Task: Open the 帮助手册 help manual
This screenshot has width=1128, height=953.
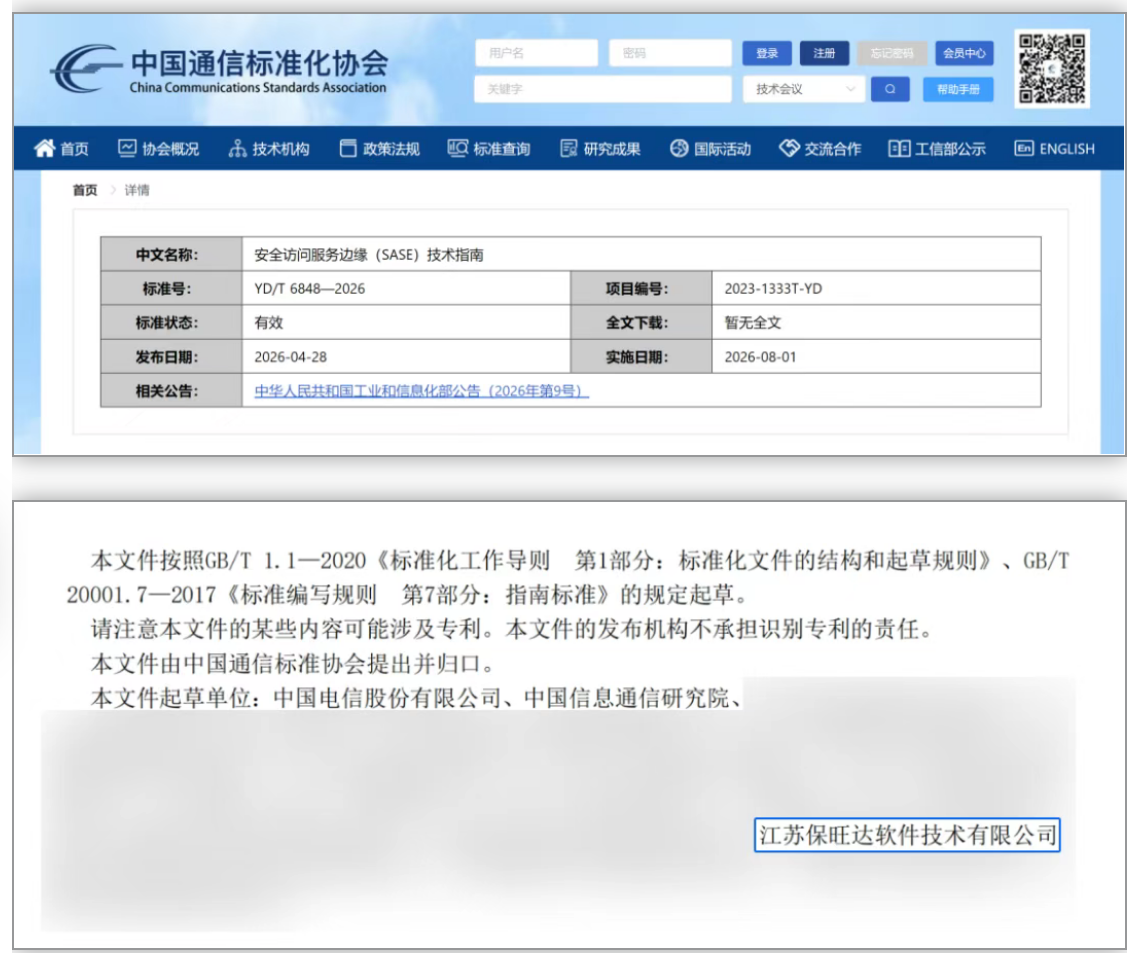Action: coord(958,89)
